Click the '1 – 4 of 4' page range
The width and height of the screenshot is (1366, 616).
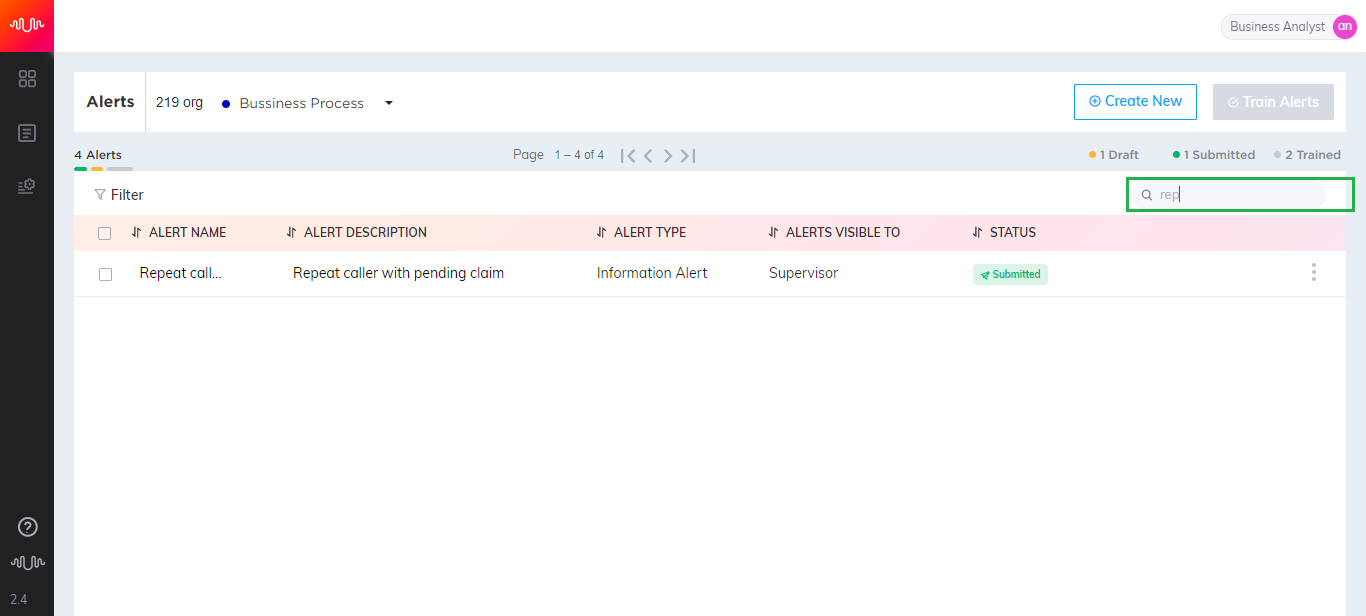(580, 155)
